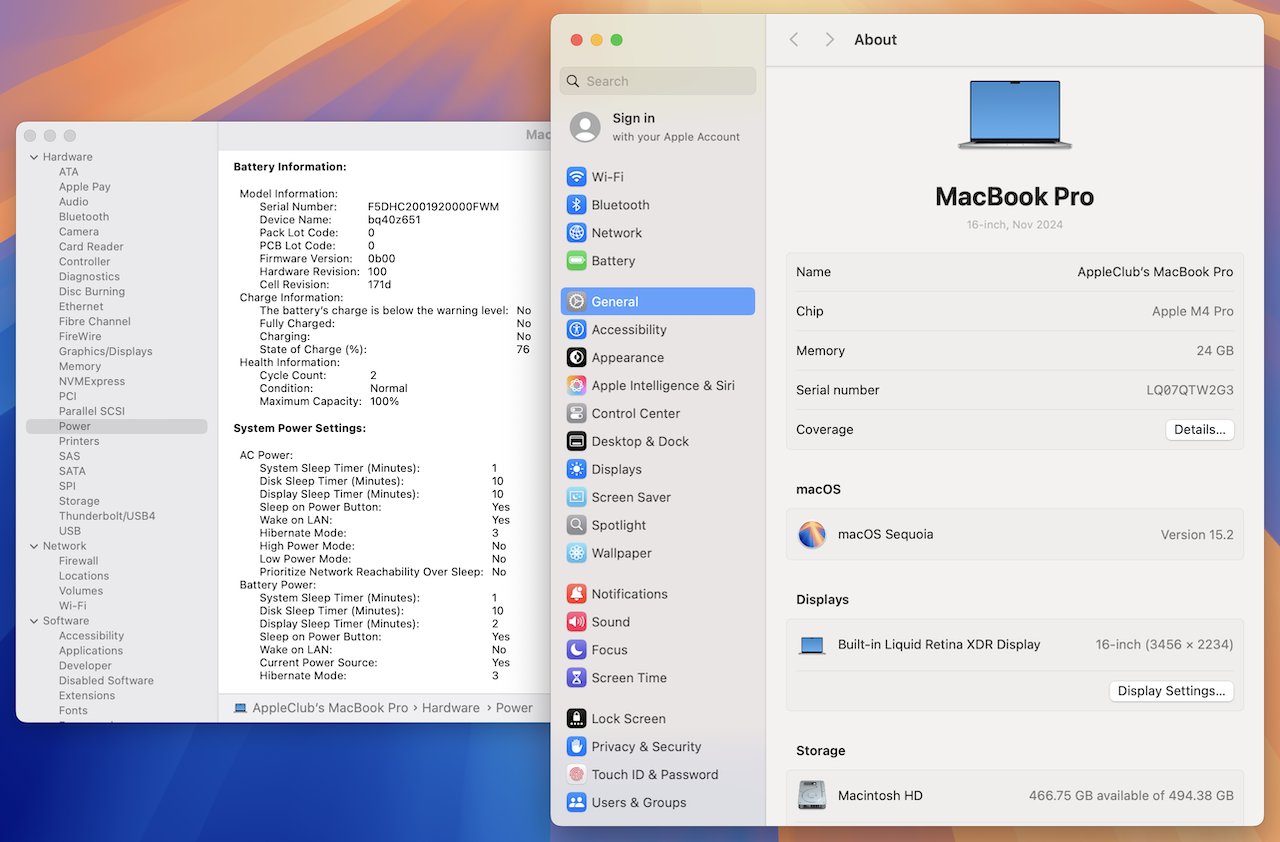Select Applications under Software in System Information
Viewport: 1280px width, 842px height.
(91, 651)
